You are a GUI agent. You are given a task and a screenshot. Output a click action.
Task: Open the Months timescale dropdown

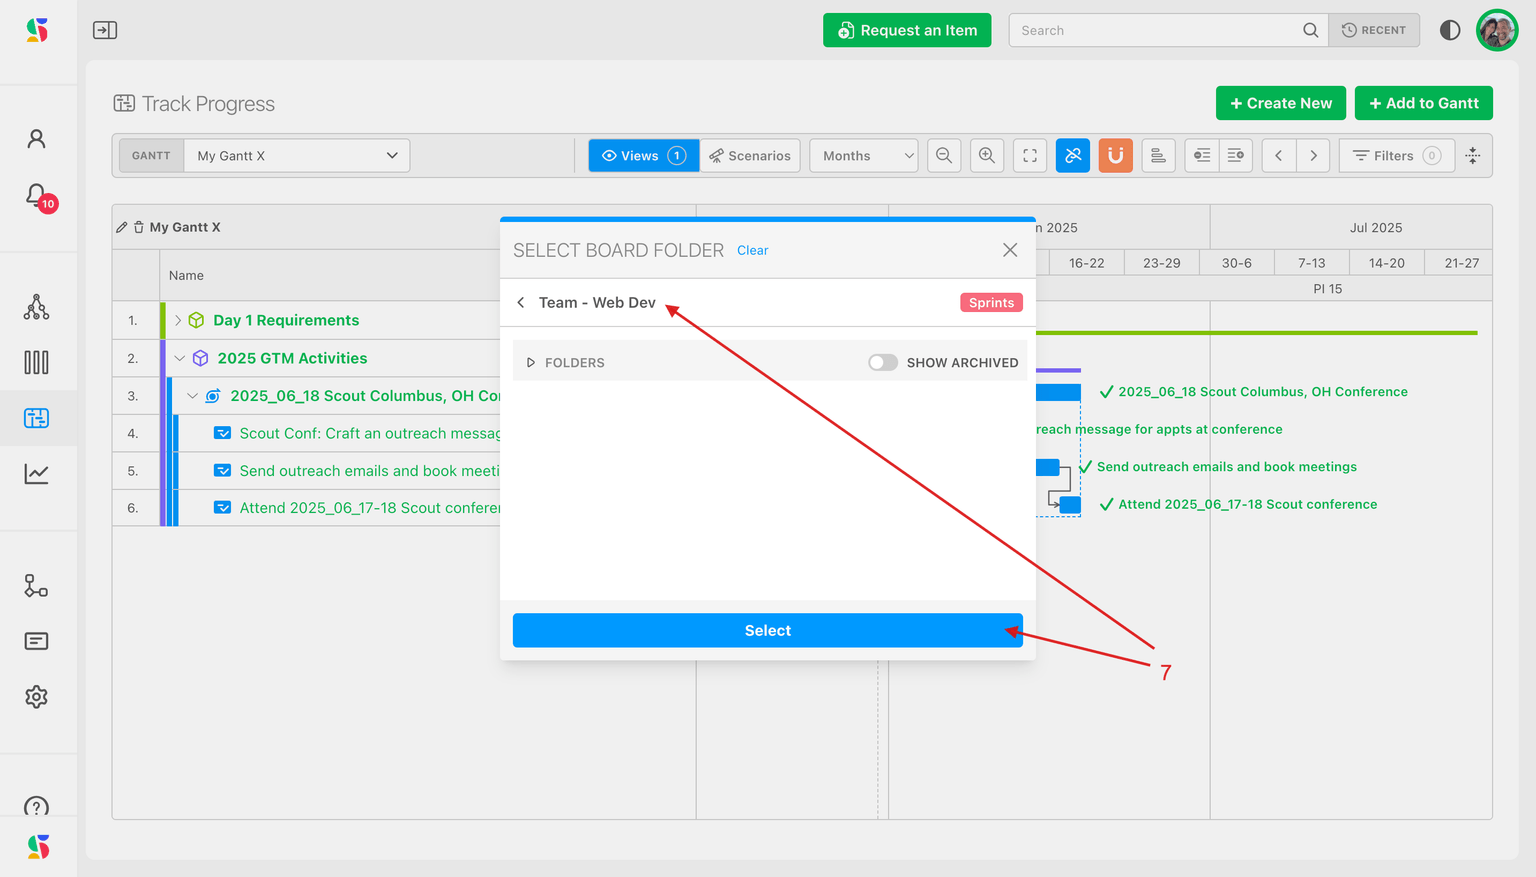click(864, 156)
